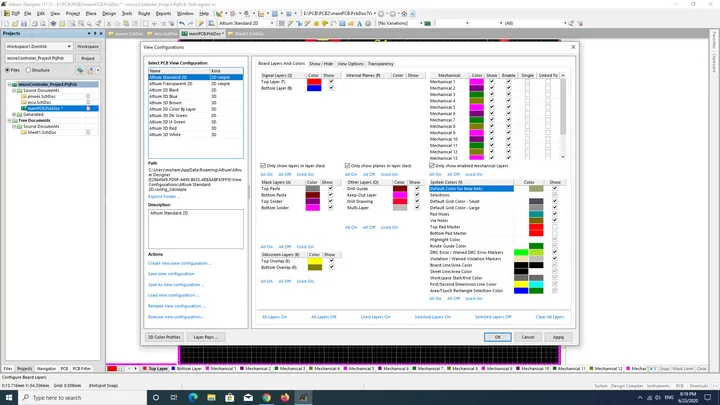Open Mail app from the taskbar
Viewport: 720px width, 405px height.
click(x=248, y=397)
